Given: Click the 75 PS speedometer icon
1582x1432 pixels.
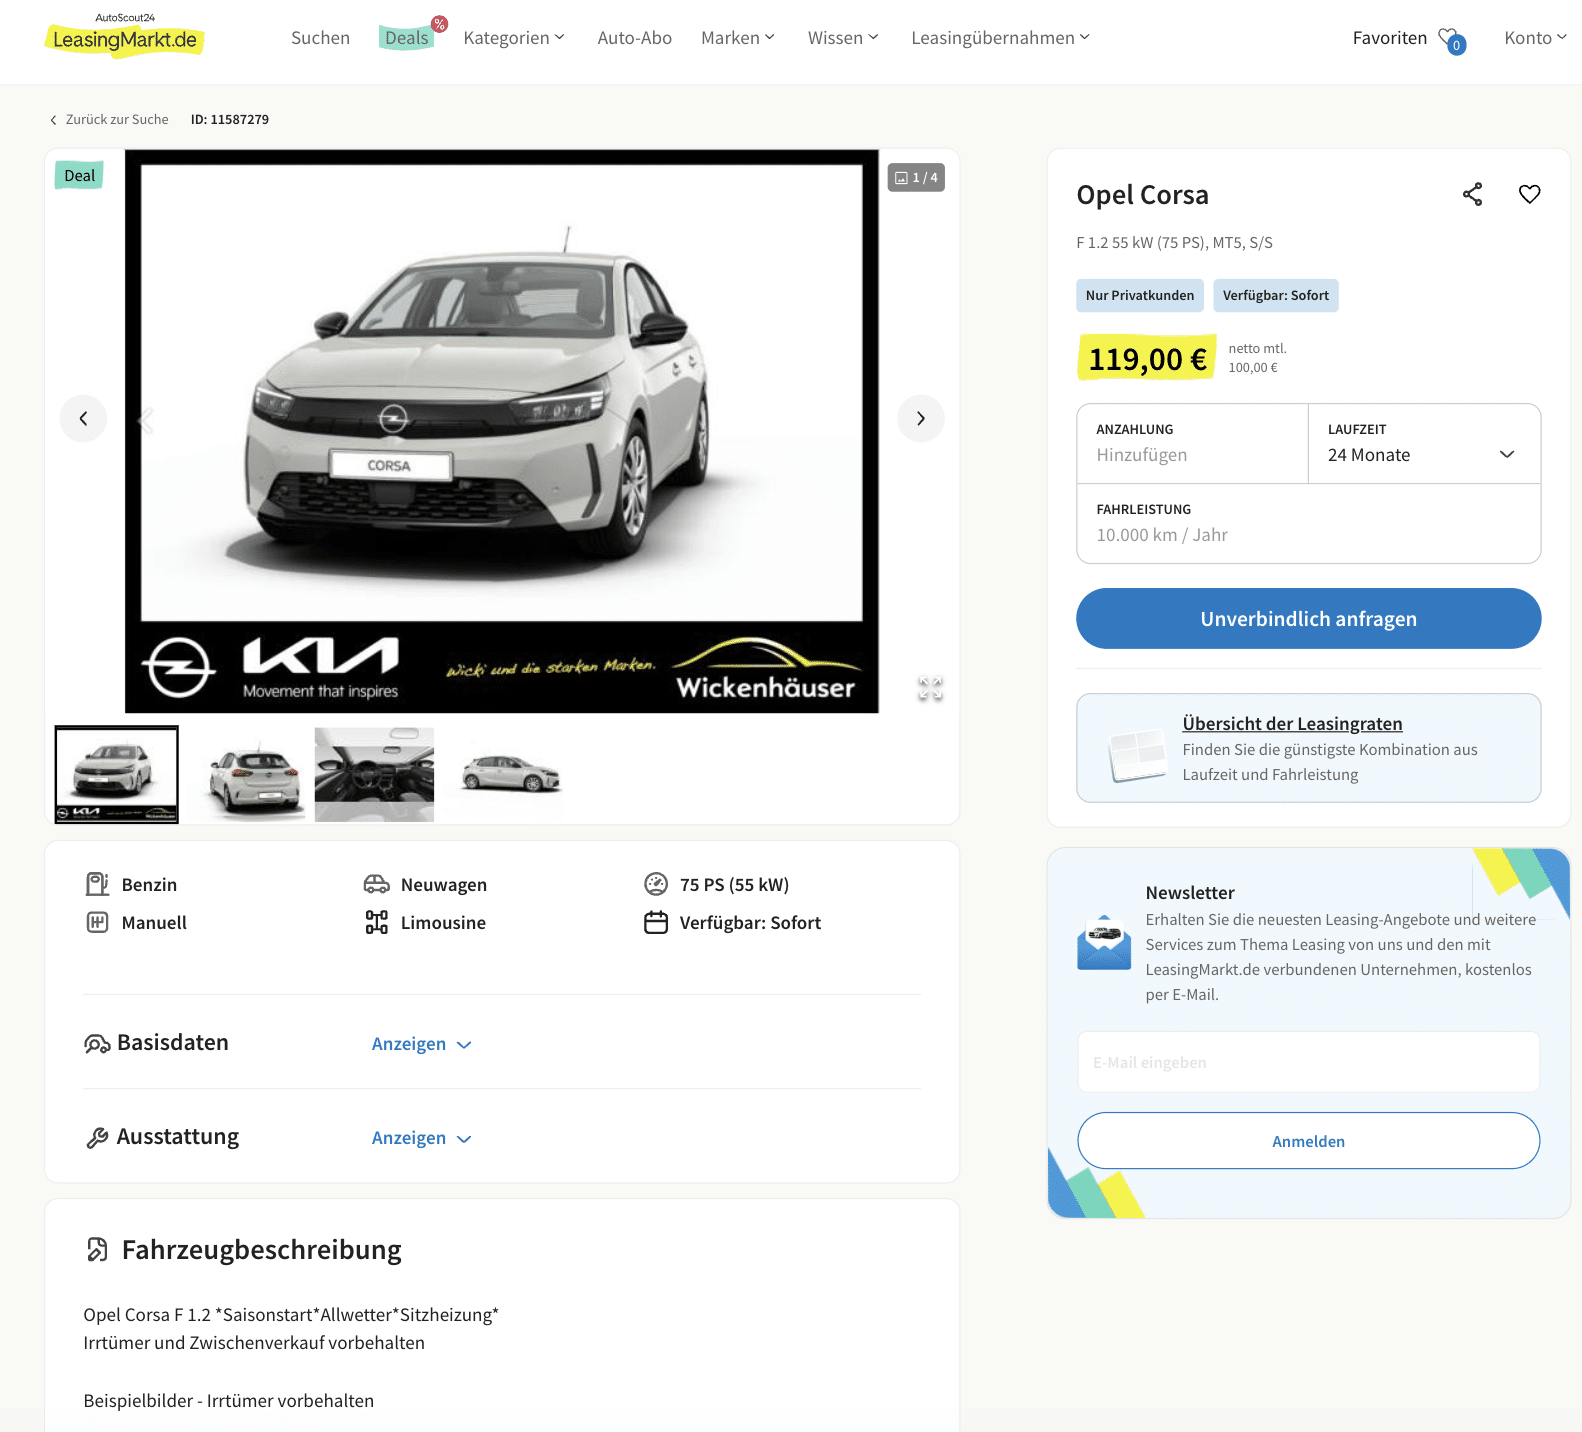Looking at the screenshot, I should click(656, 884).
